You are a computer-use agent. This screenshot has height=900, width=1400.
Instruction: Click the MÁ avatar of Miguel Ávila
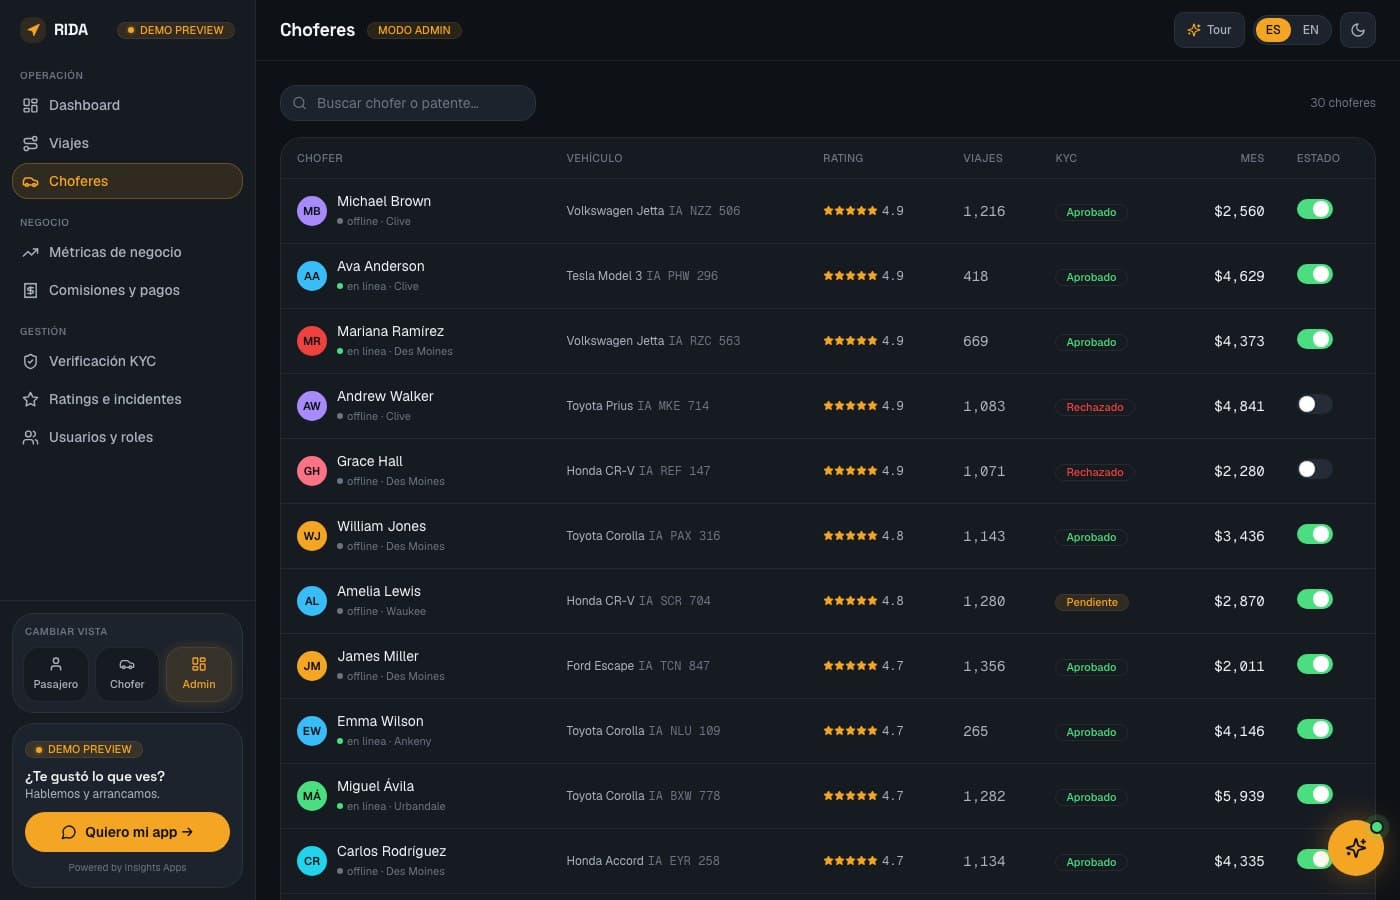coord(312,796)
